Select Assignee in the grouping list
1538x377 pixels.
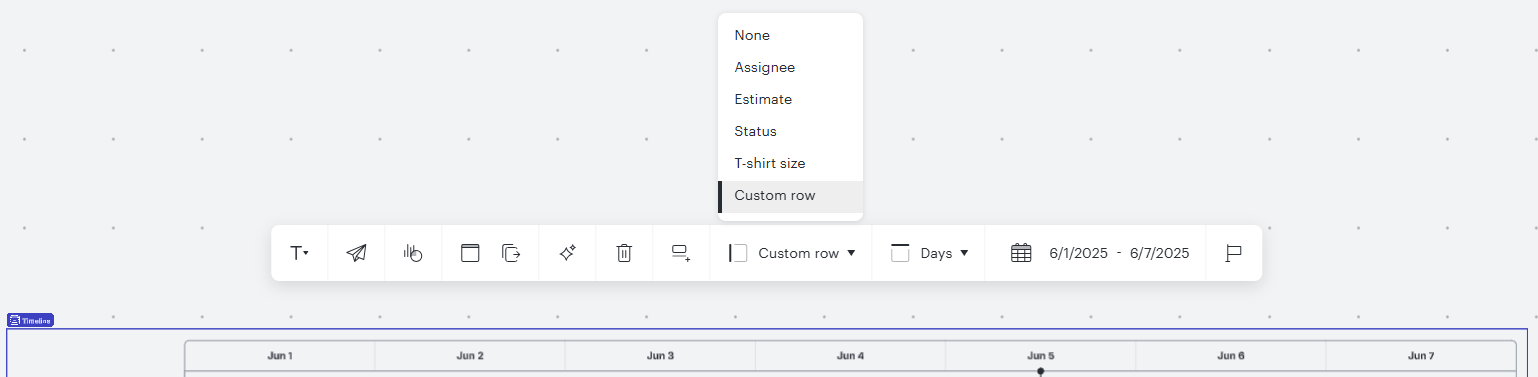[x=790, y=67]
